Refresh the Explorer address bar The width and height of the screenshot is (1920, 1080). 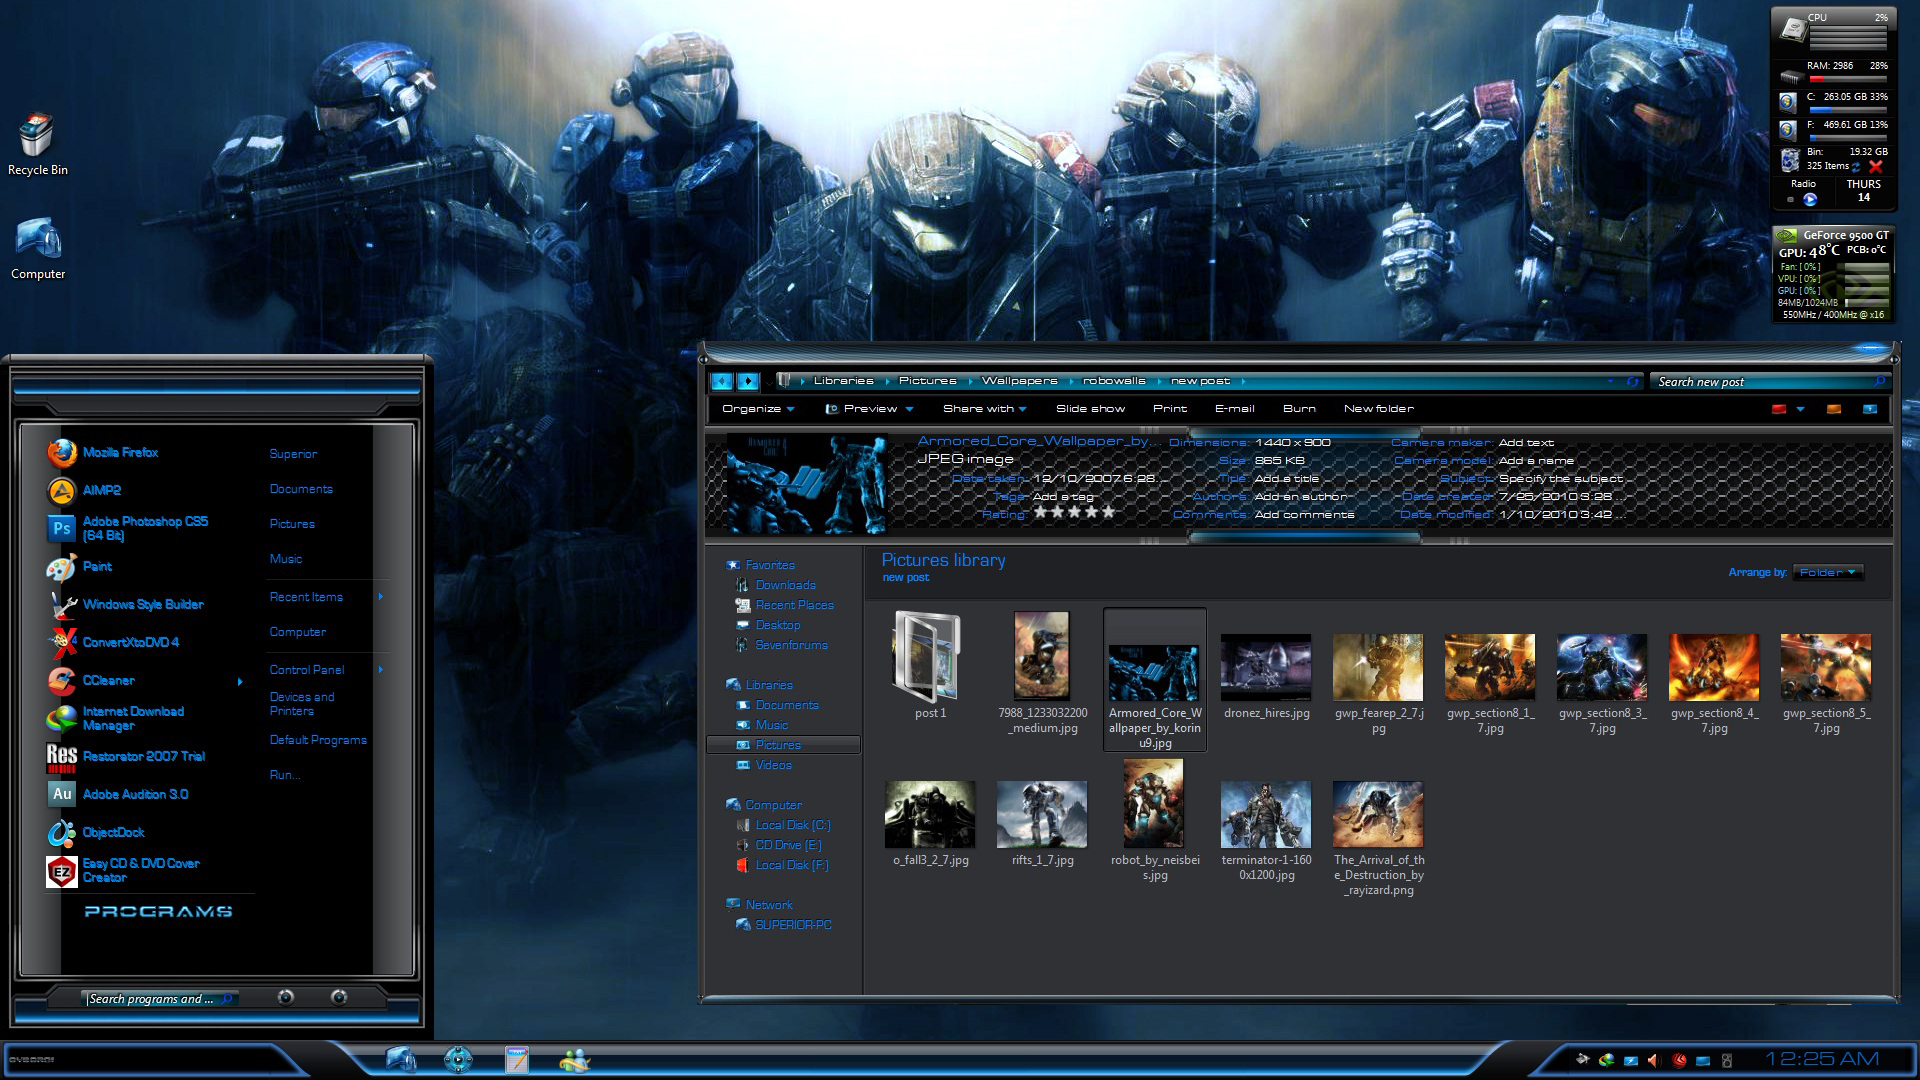(1632, 381)
